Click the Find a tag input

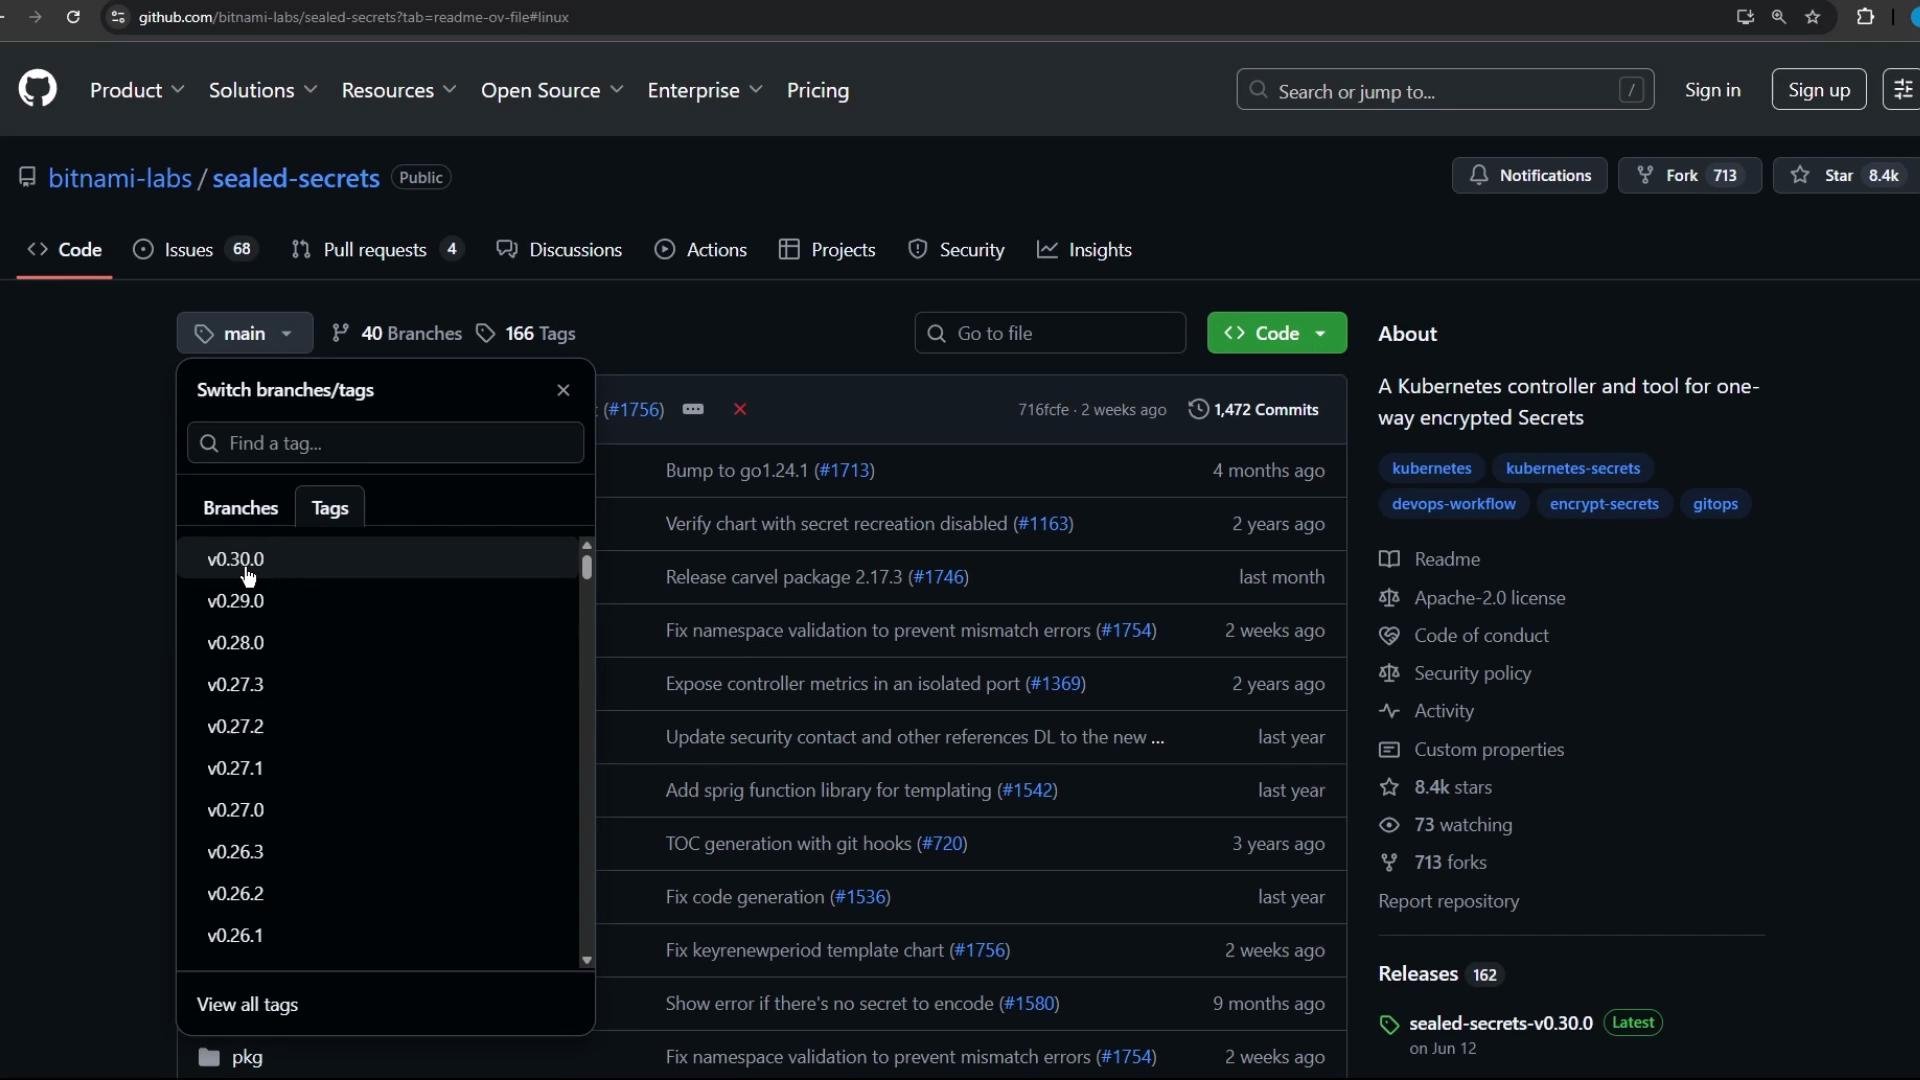(x=386, y=443)
